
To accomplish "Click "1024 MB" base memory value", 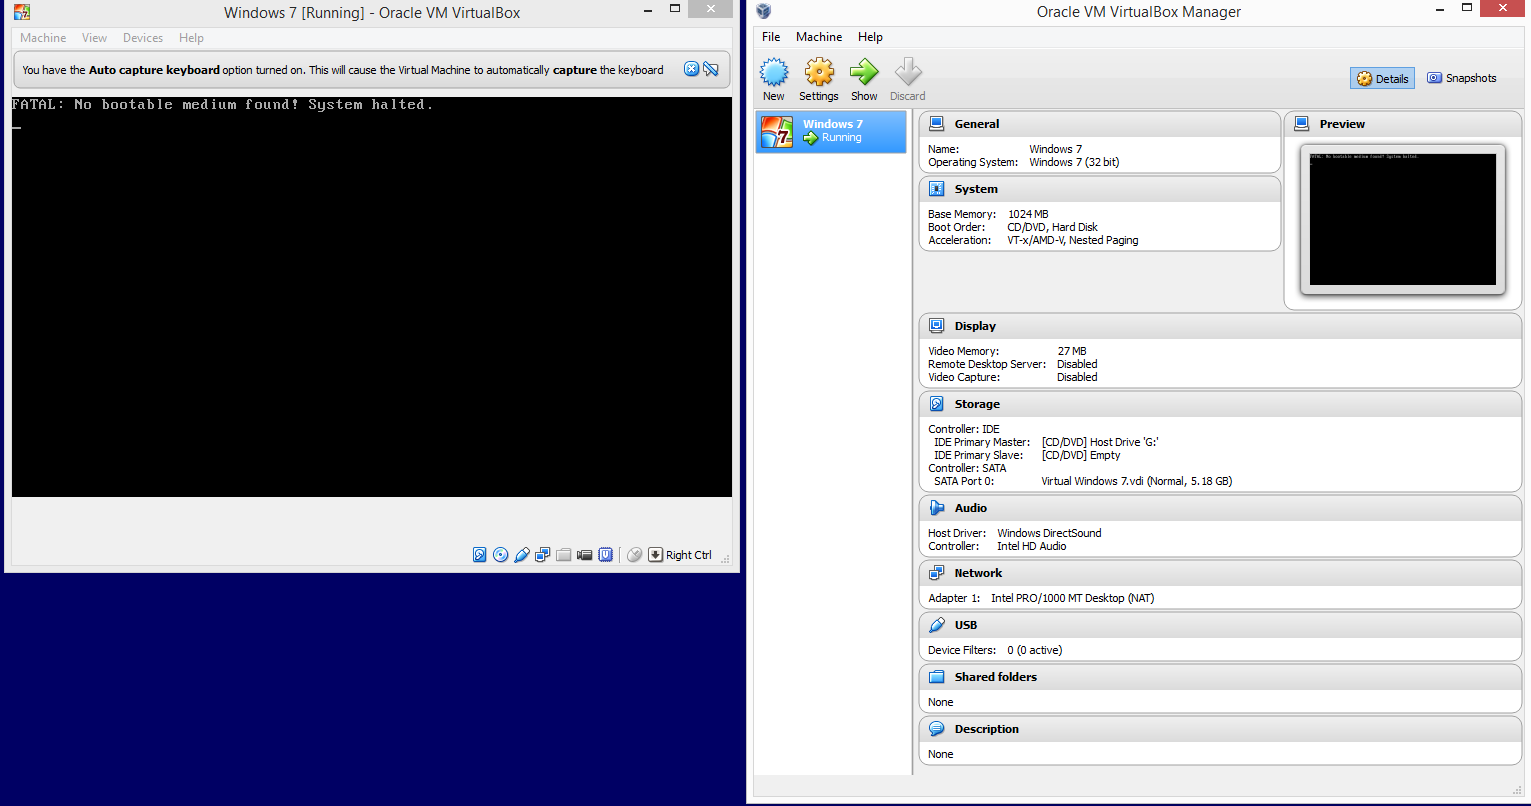I will 1028,214.
